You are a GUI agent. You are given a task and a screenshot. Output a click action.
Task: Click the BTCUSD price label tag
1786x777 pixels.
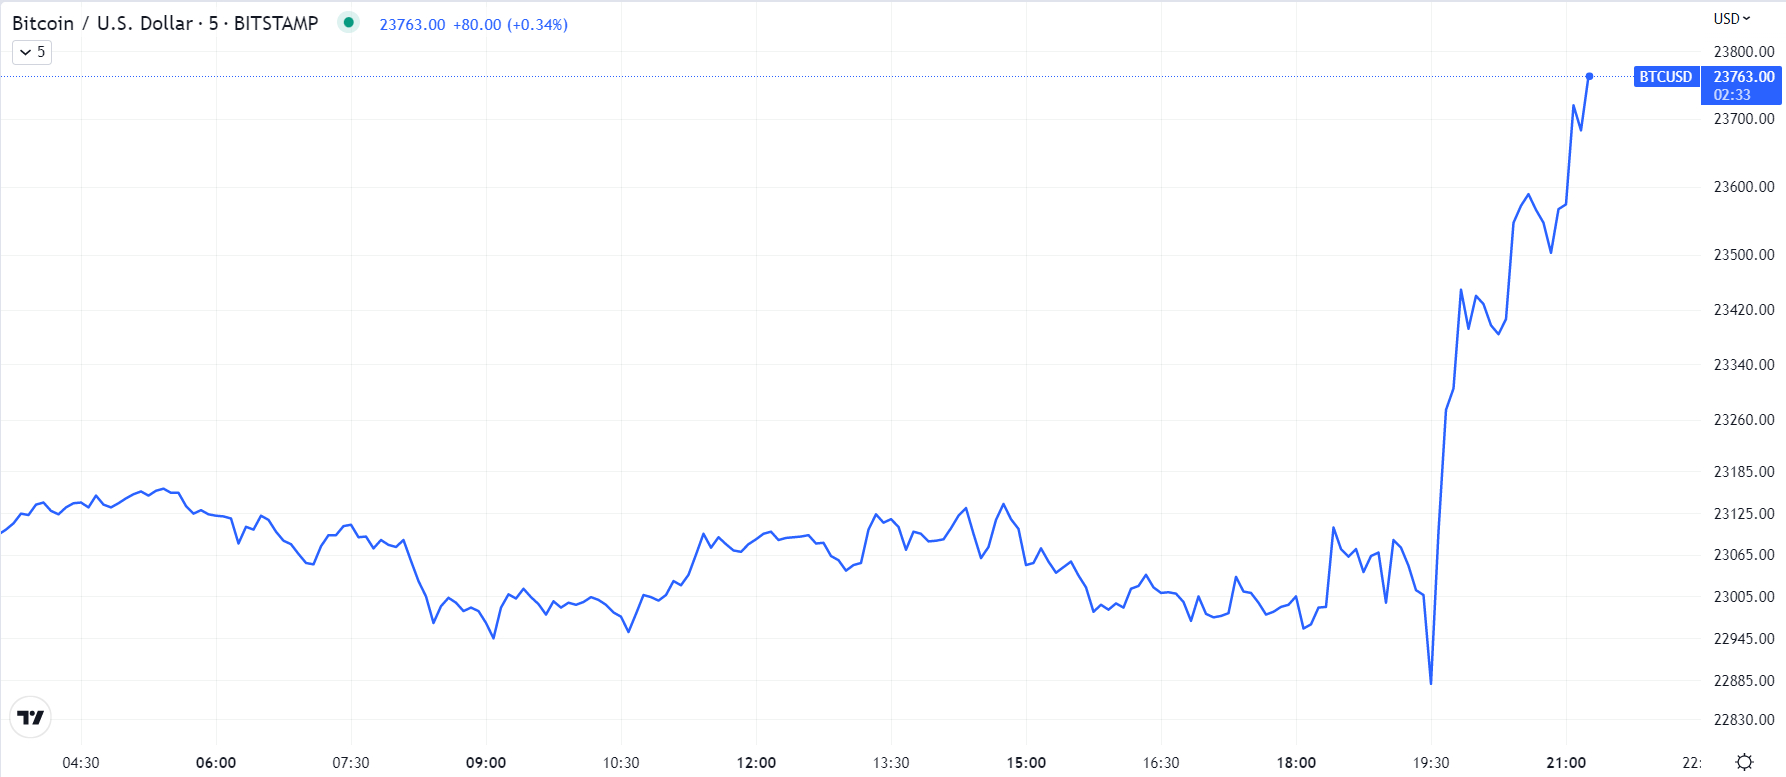pyautogui.click(x=1666, y=77)
